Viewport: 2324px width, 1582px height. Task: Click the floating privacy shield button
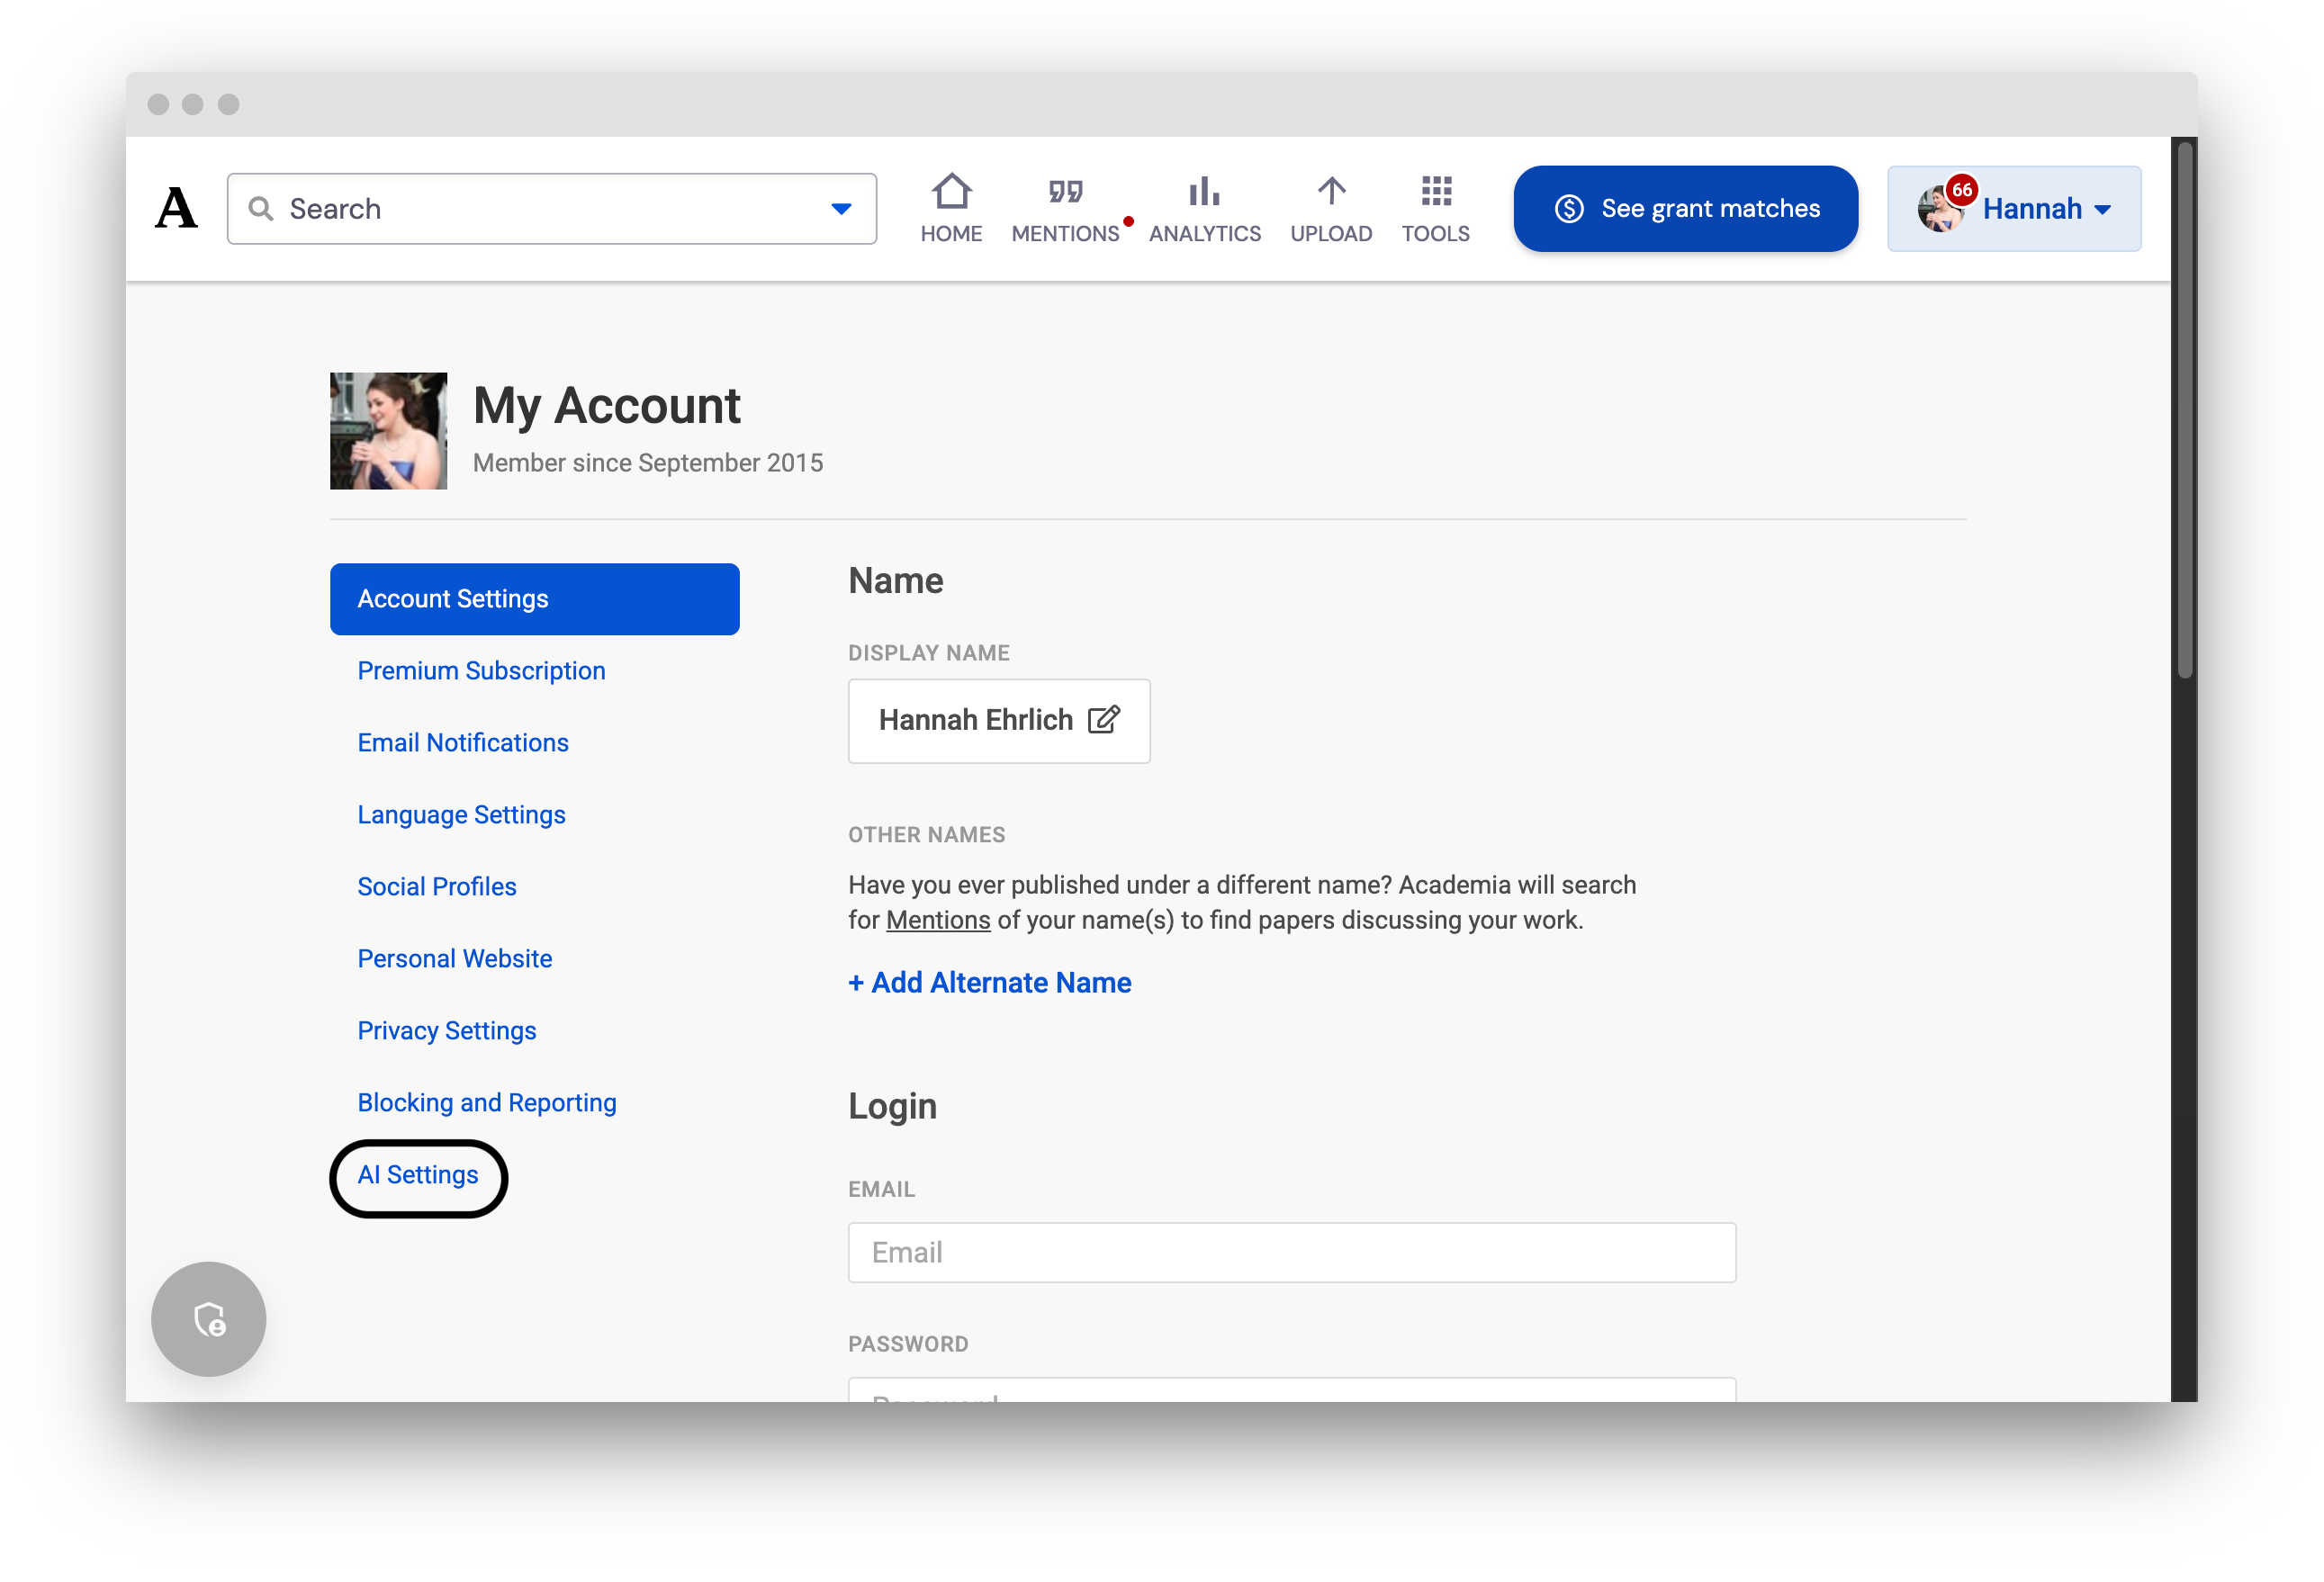pos(209,1319)
